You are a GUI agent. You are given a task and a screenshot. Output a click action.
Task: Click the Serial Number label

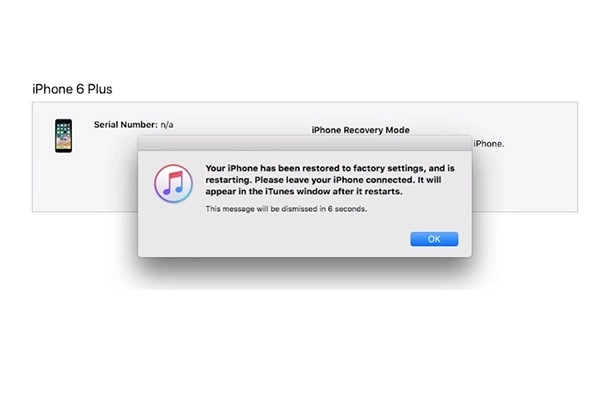click(x=126, y=125)
